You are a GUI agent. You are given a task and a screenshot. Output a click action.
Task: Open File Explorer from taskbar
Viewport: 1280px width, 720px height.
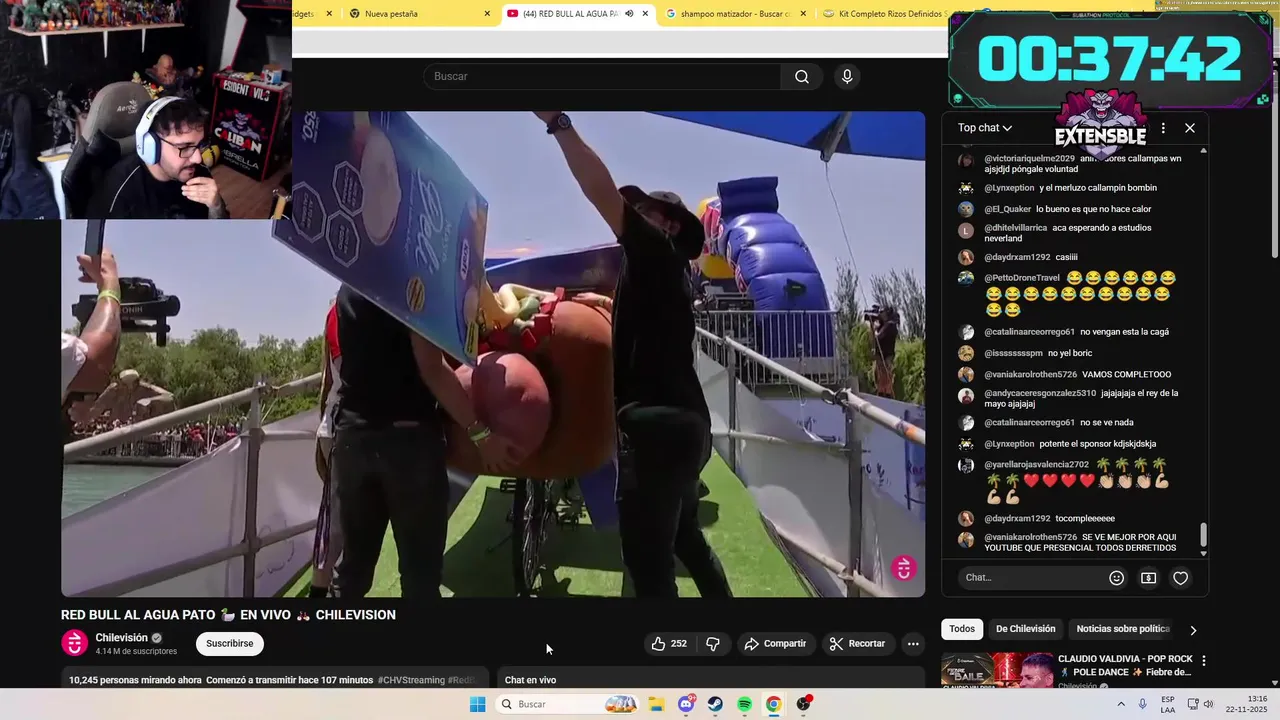[657, 704]
